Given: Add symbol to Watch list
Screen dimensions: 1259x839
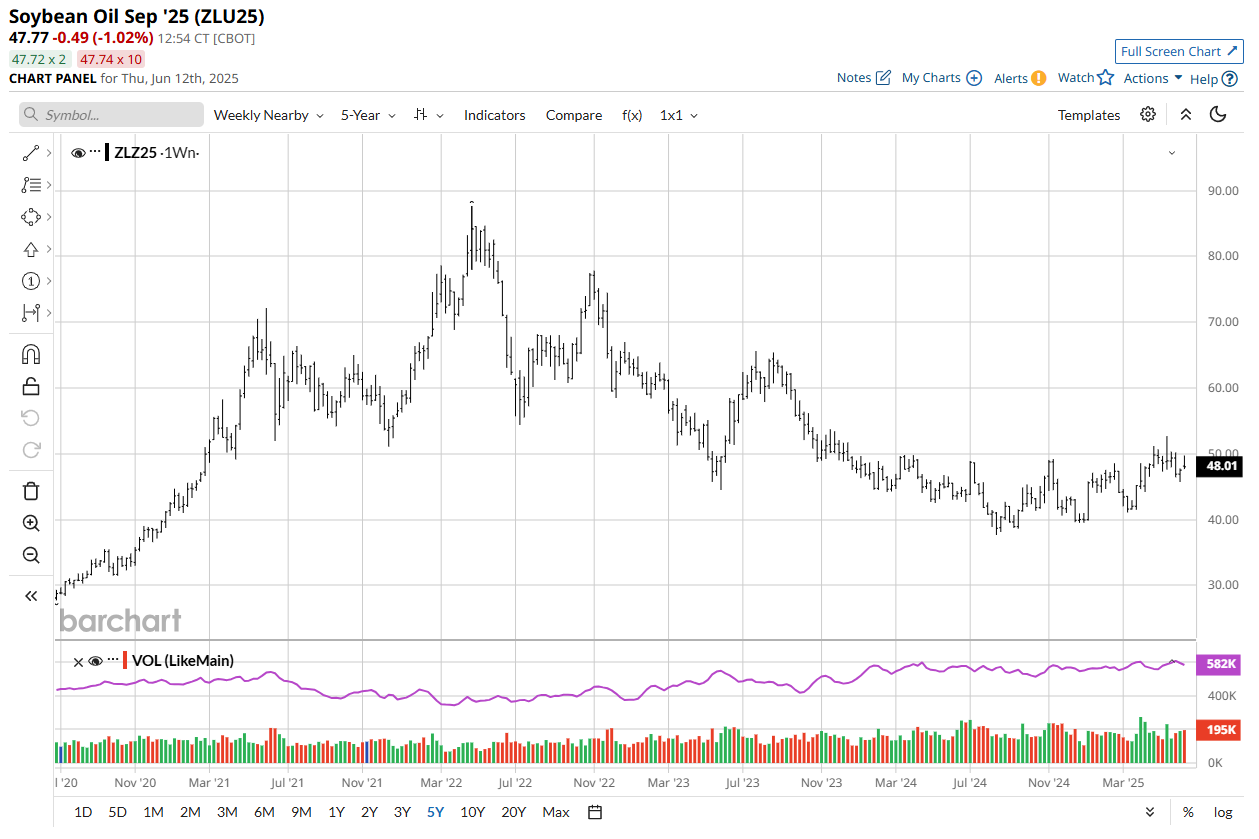Looking at the screenshot, I should coord(1086,78).
